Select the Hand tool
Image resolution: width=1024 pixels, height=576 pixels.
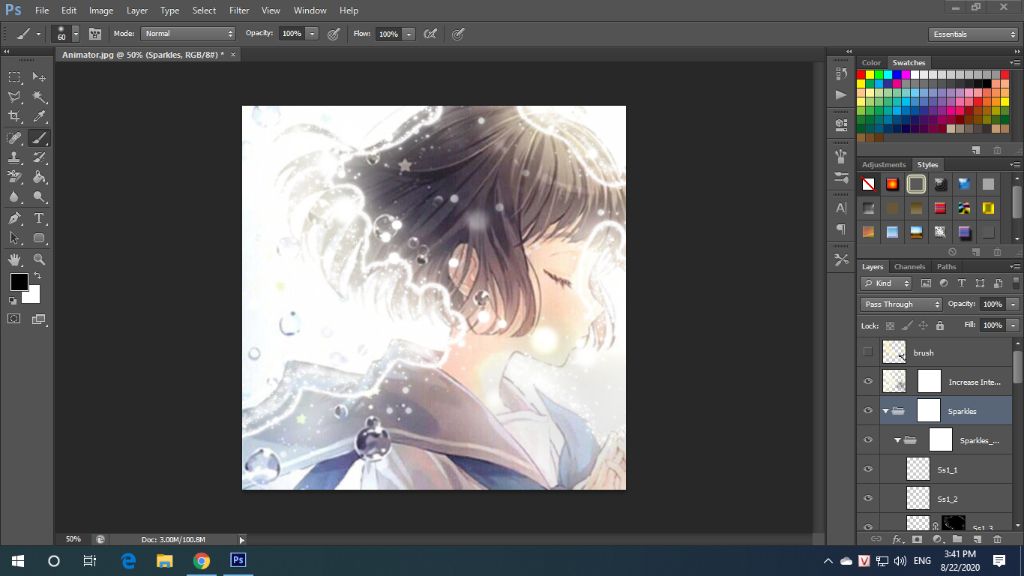(x=14, y=259)
